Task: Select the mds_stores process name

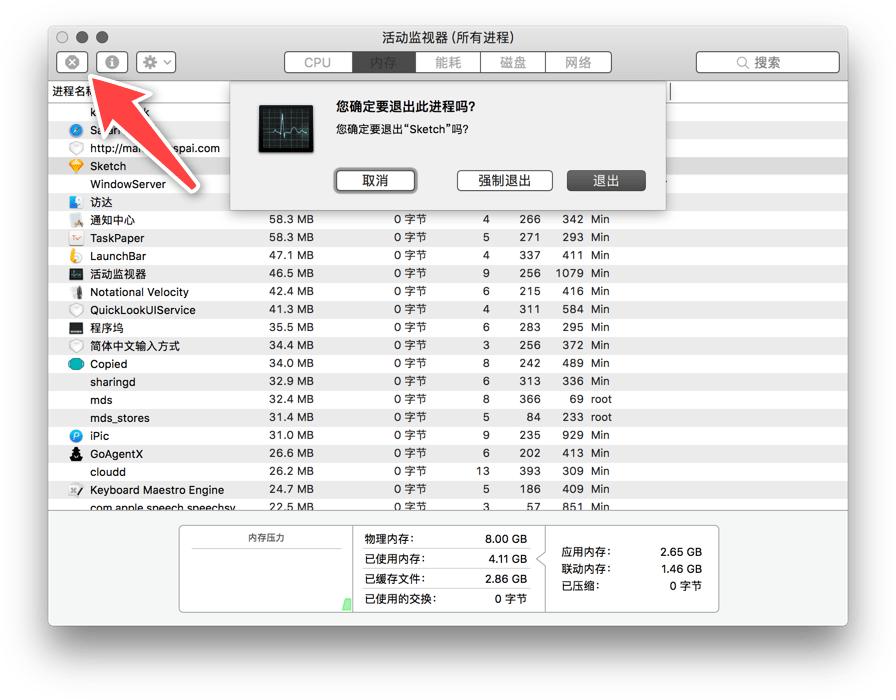Action: (x=119, y=418)
